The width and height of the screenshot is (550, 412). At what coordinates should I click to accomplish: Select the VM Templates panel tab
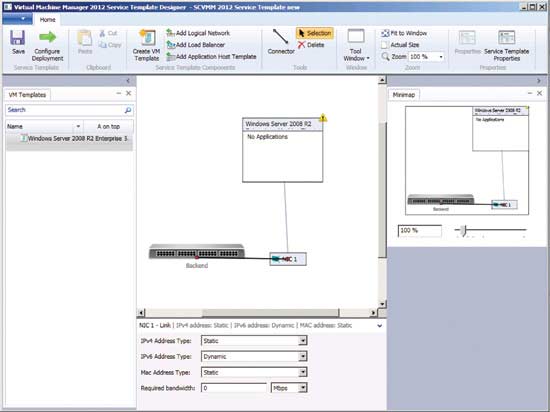pos(27,95)
